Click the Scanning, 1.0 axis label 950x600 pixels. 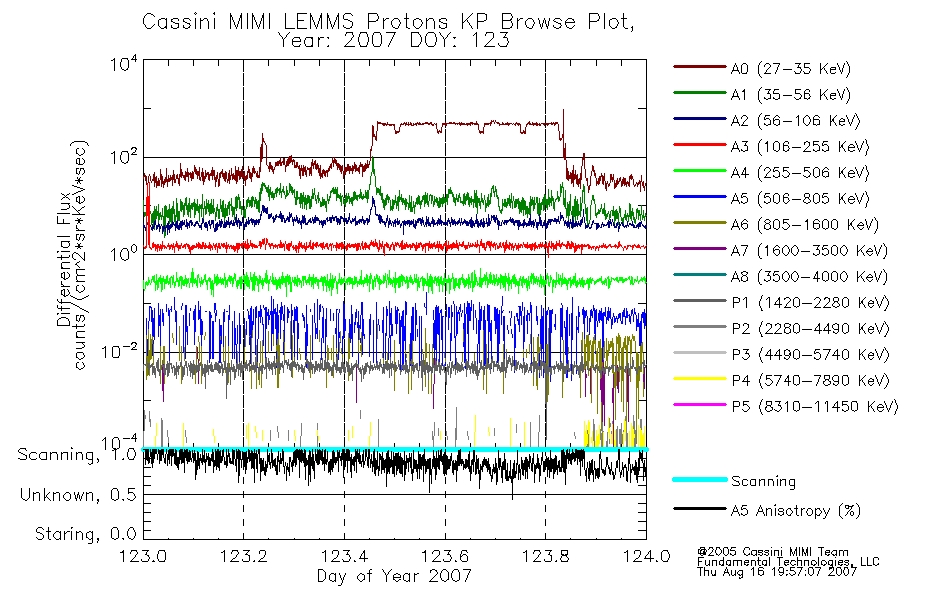tap(77, 455)
